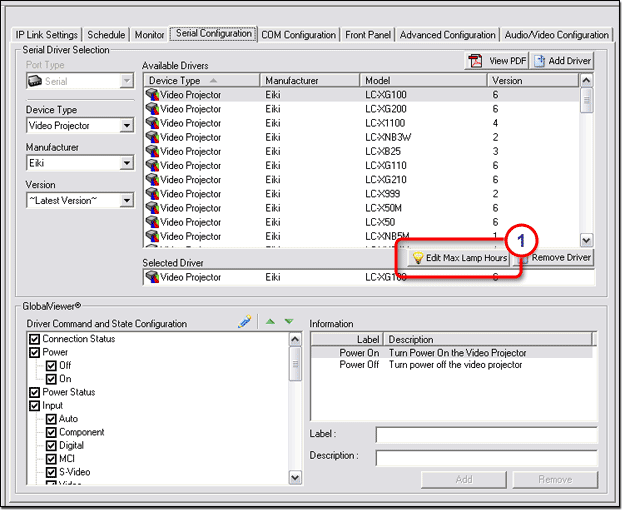630x517 pixels.
Task: Toggle the Input checkbox
Action: click(35, 406)
